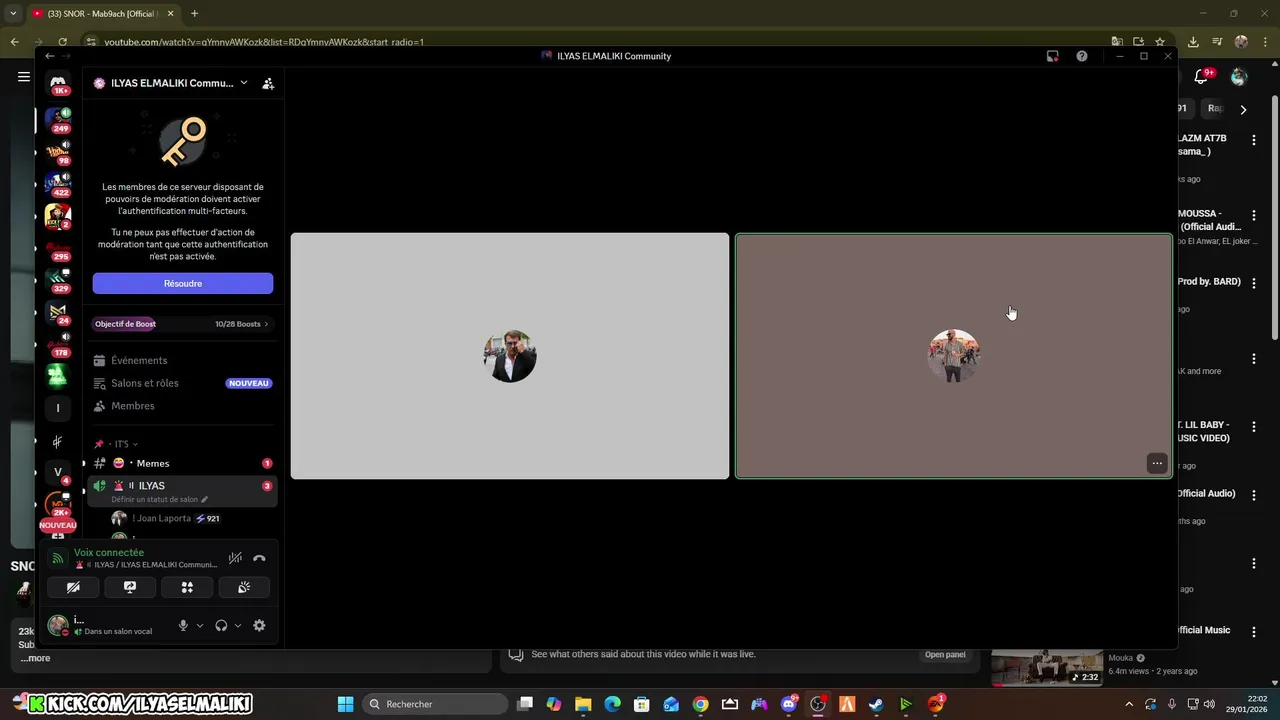Open Objectif de Boost progress bar
This screenshot has height=720, width=1280.
(x=182, y=324)
